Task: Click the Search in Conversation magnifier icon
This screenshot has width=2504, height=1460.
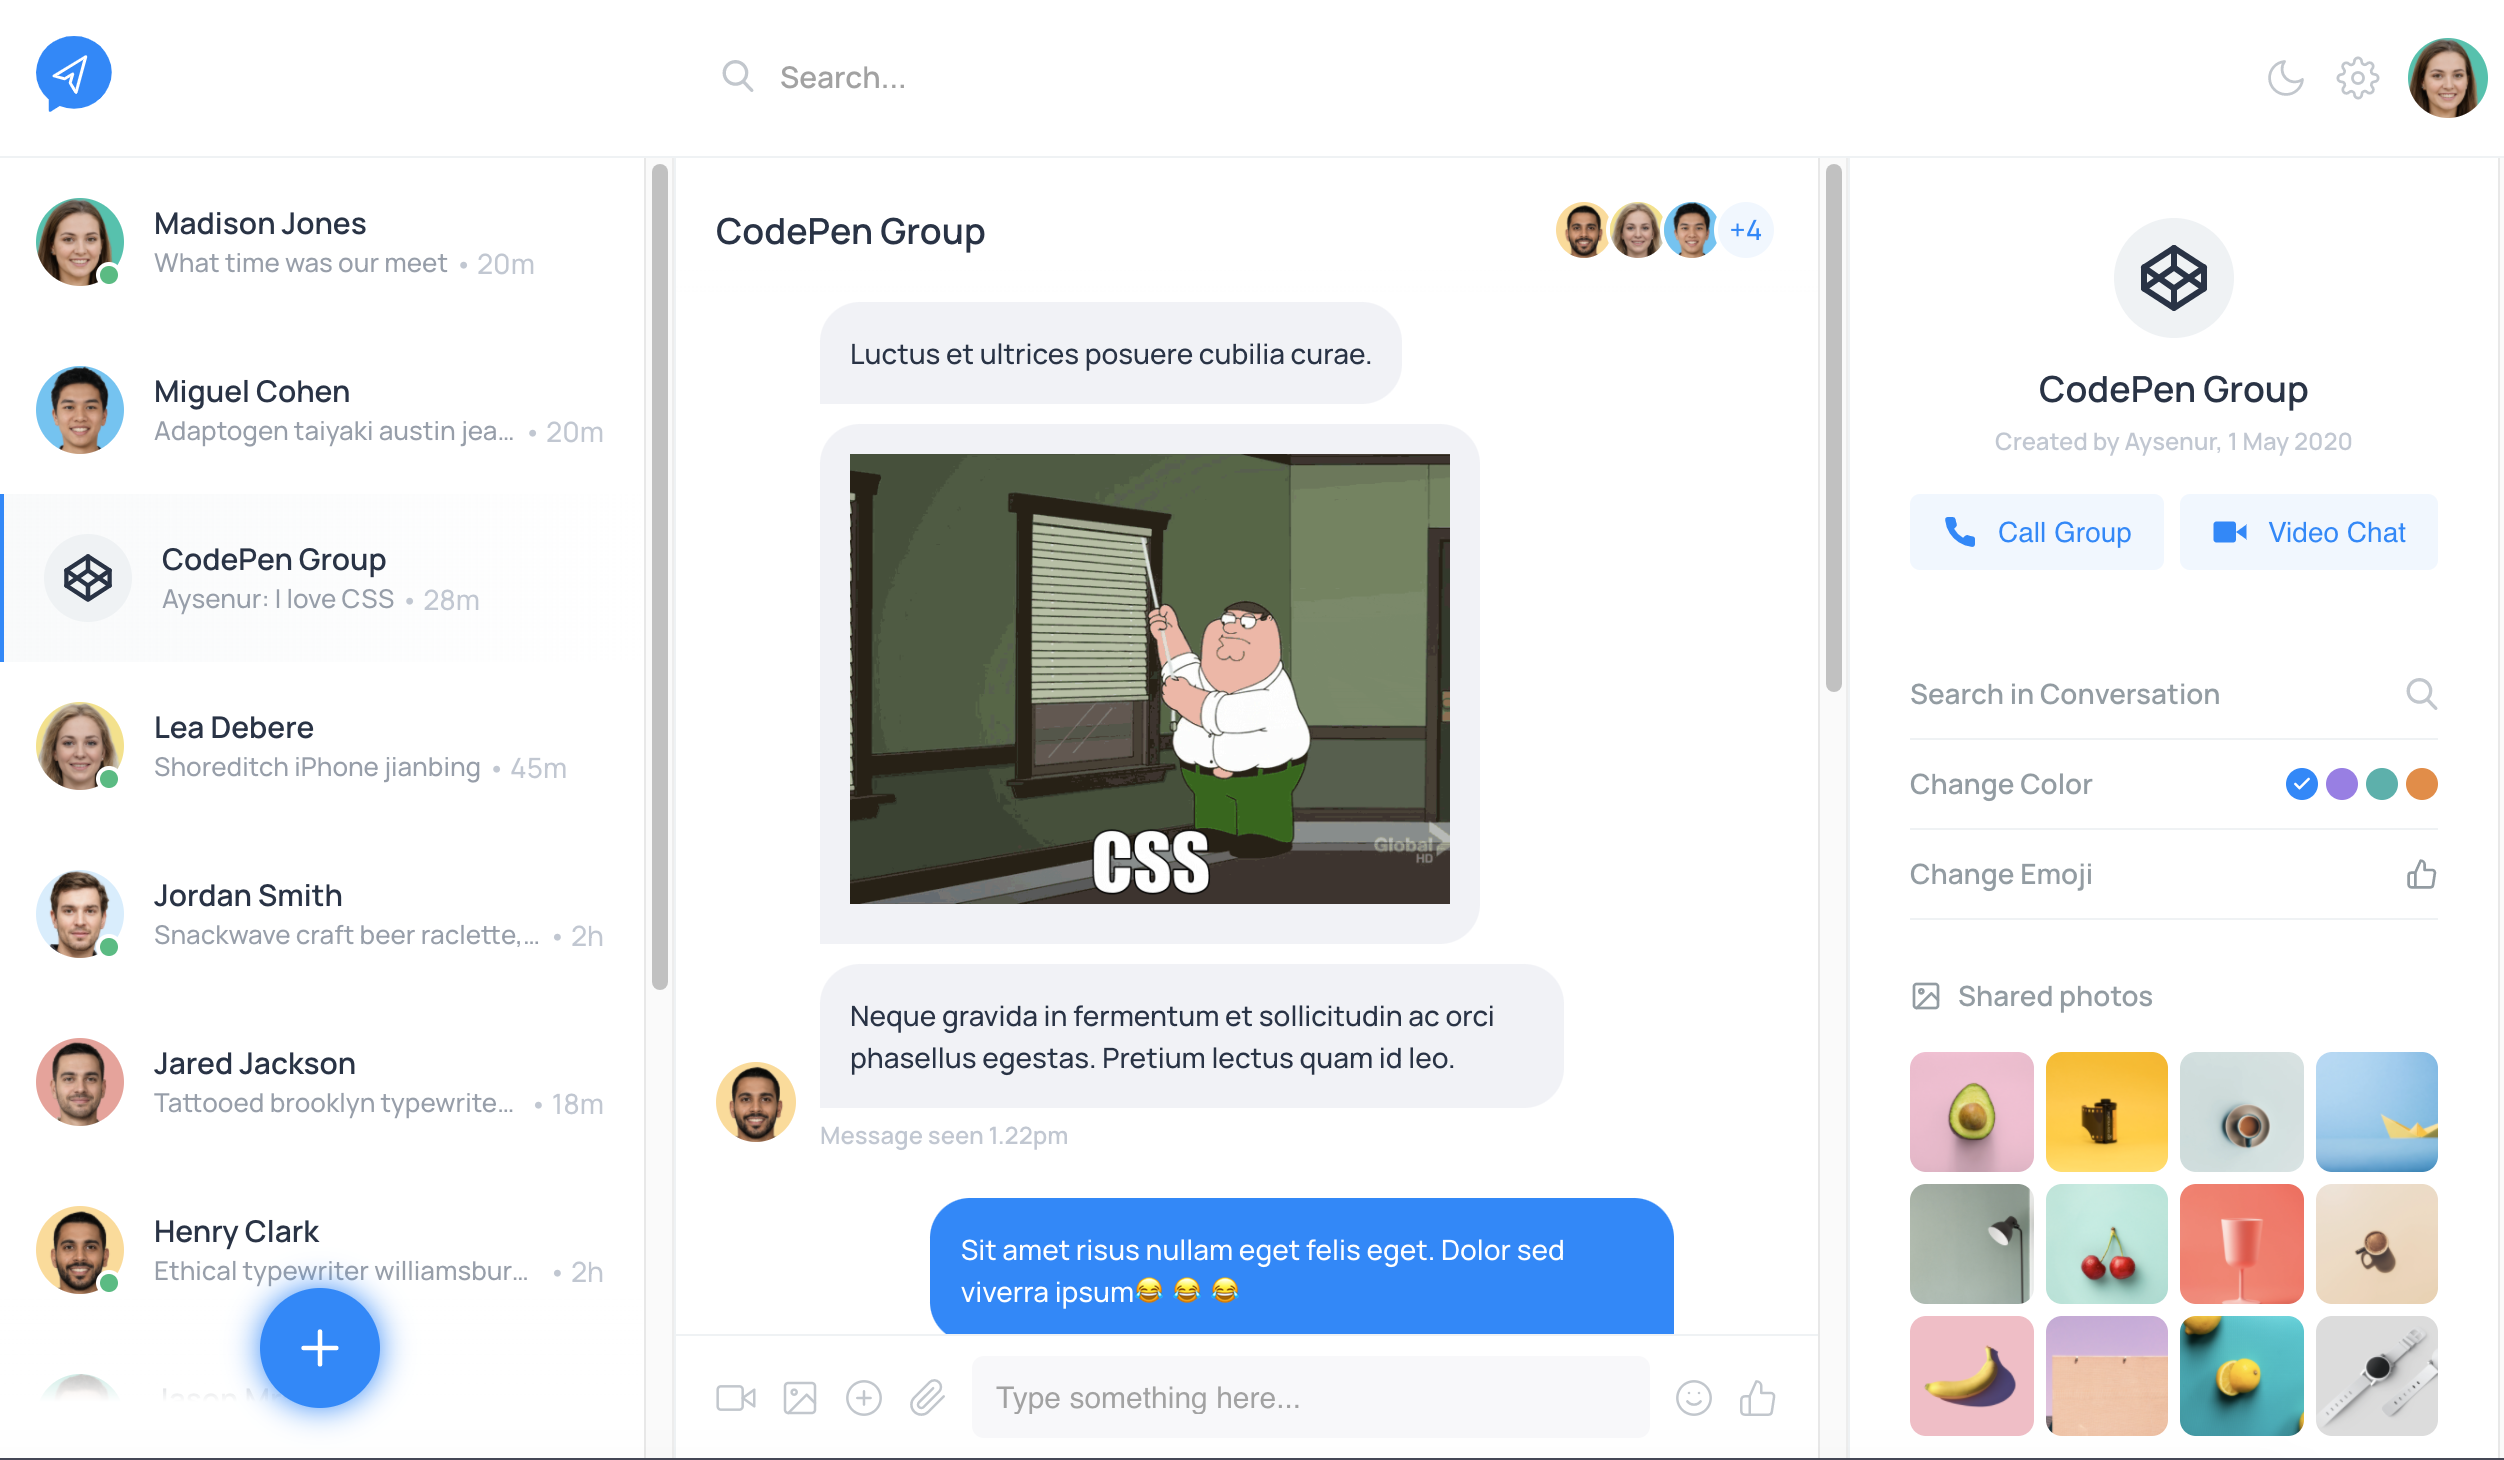Action: [2421, 693]
